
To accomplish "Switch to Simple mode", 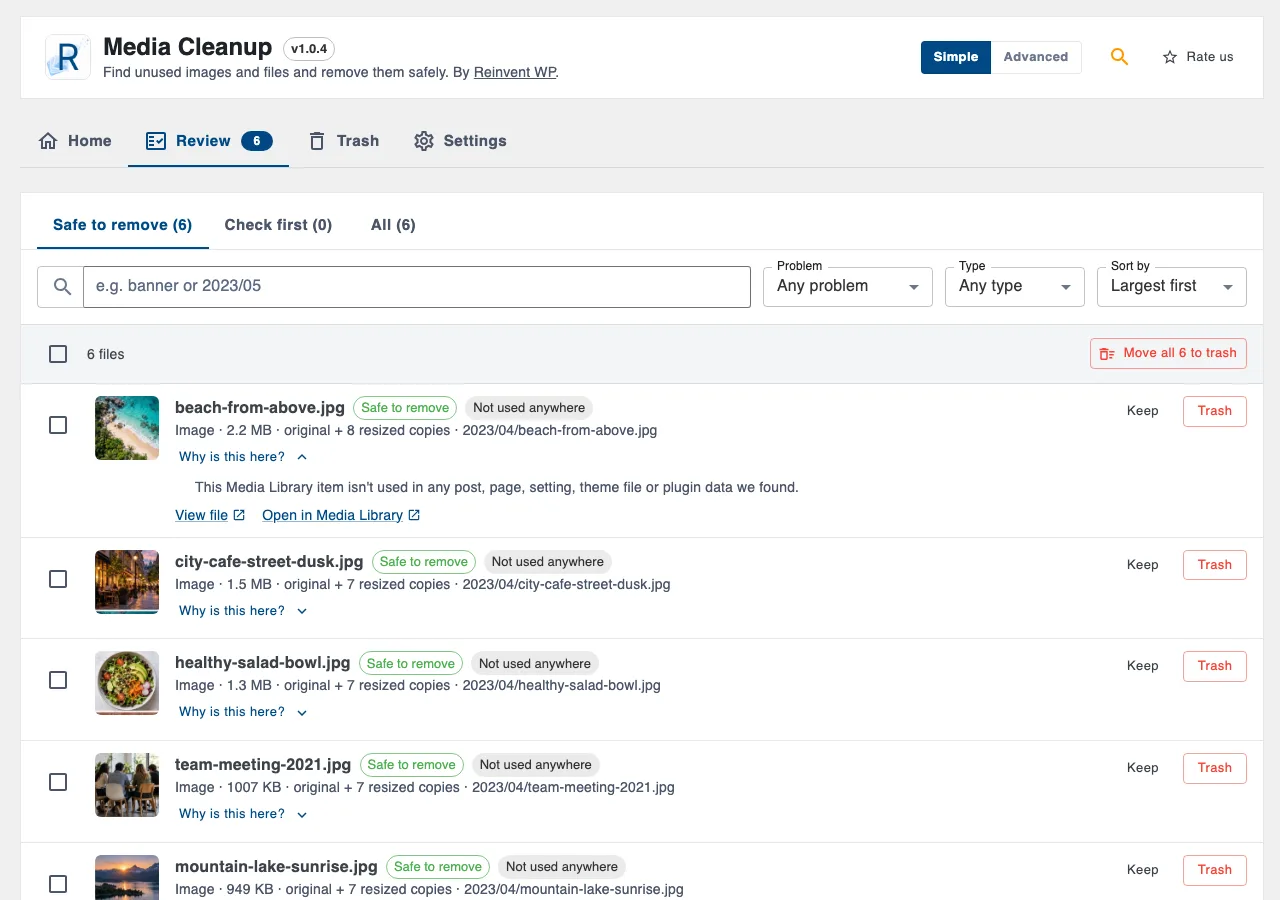I will [956, 57].
